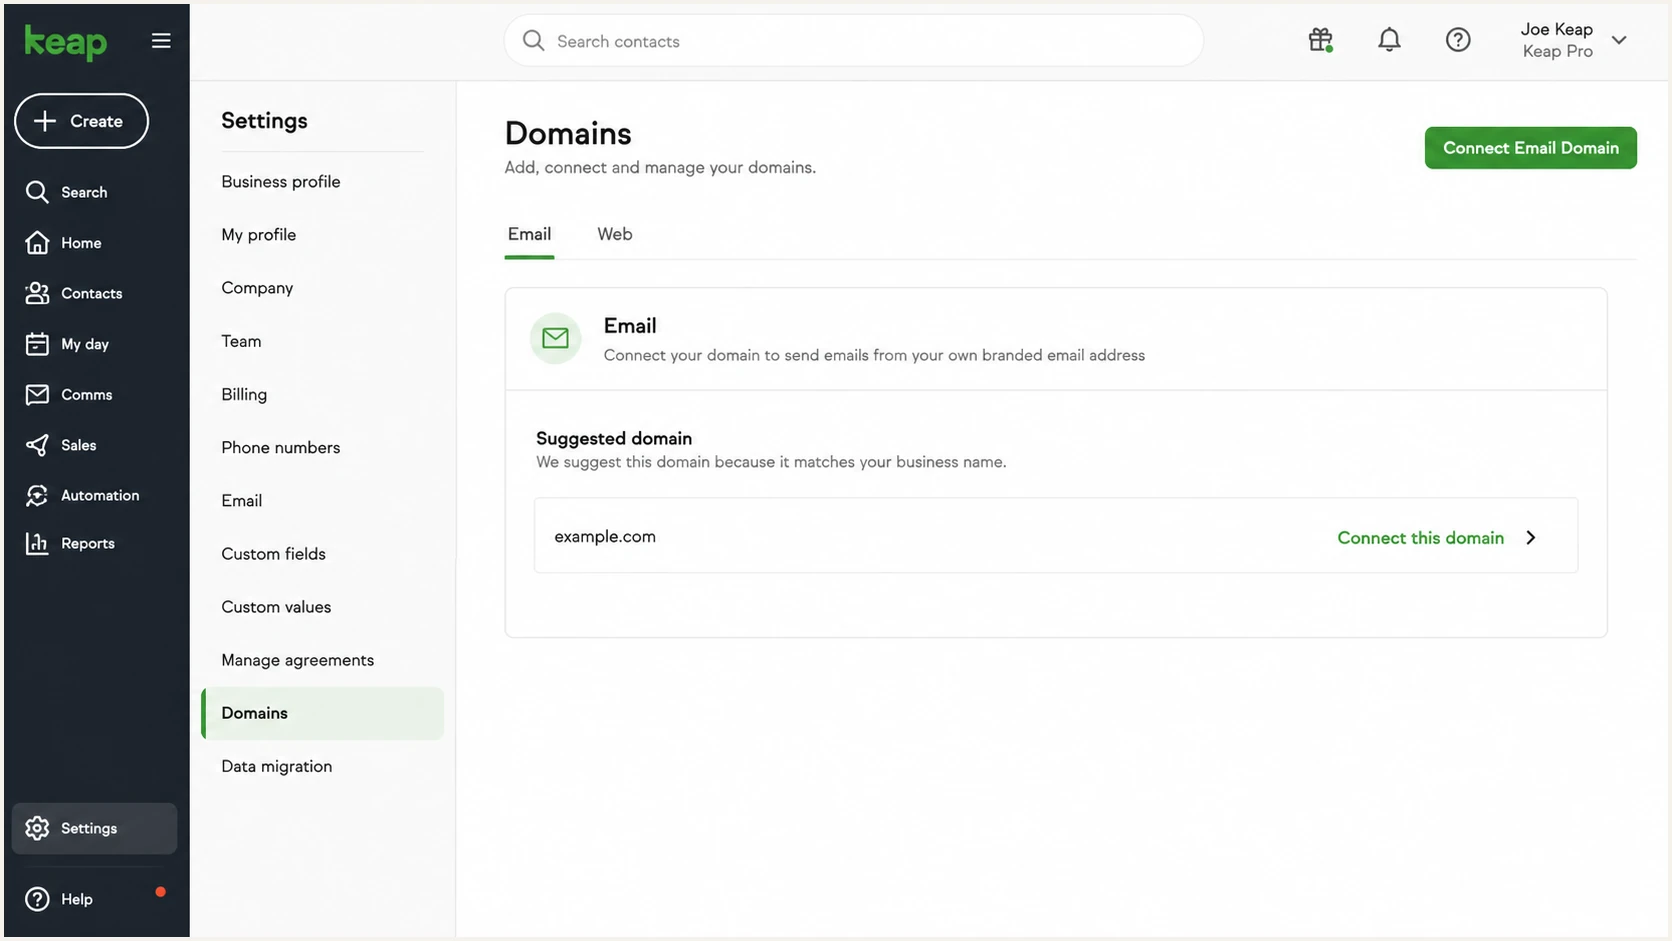Open Manage agreements settings
This screenshot has width=1672, height=941.
click(x=298, y=660)
